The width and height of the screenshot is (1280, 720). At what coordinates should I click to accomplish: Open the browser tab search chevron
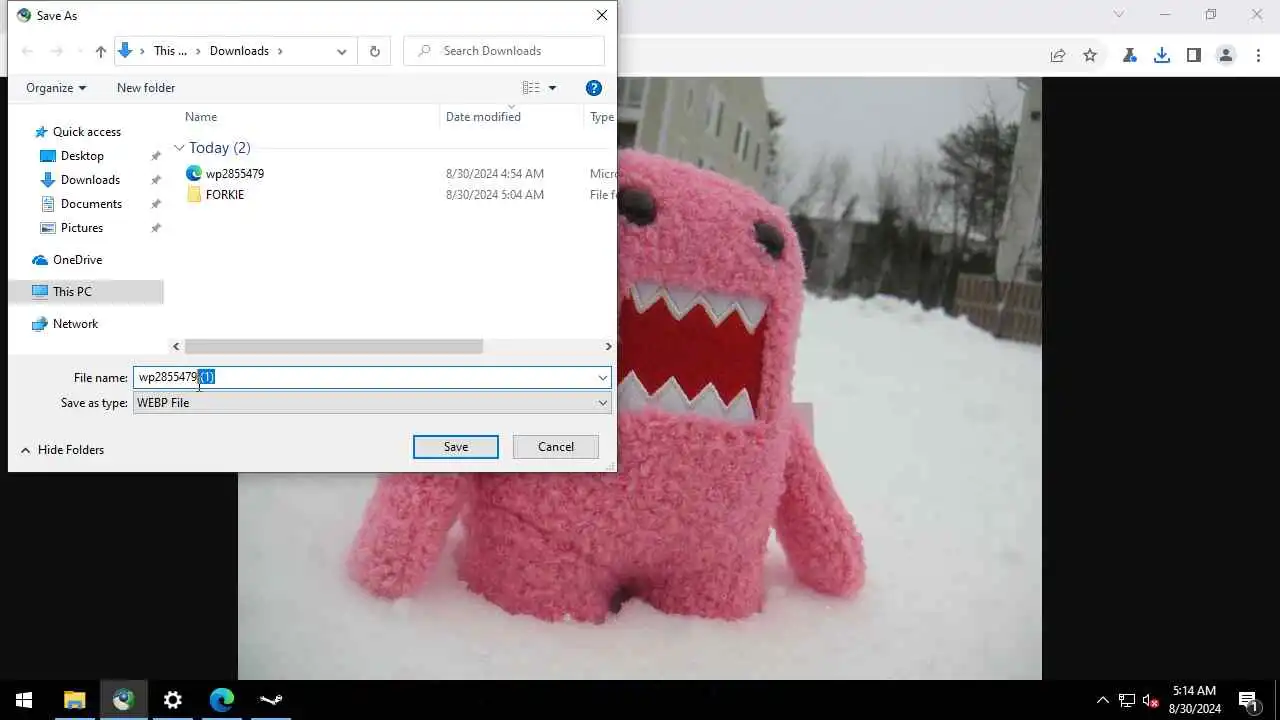[1119, 14]
